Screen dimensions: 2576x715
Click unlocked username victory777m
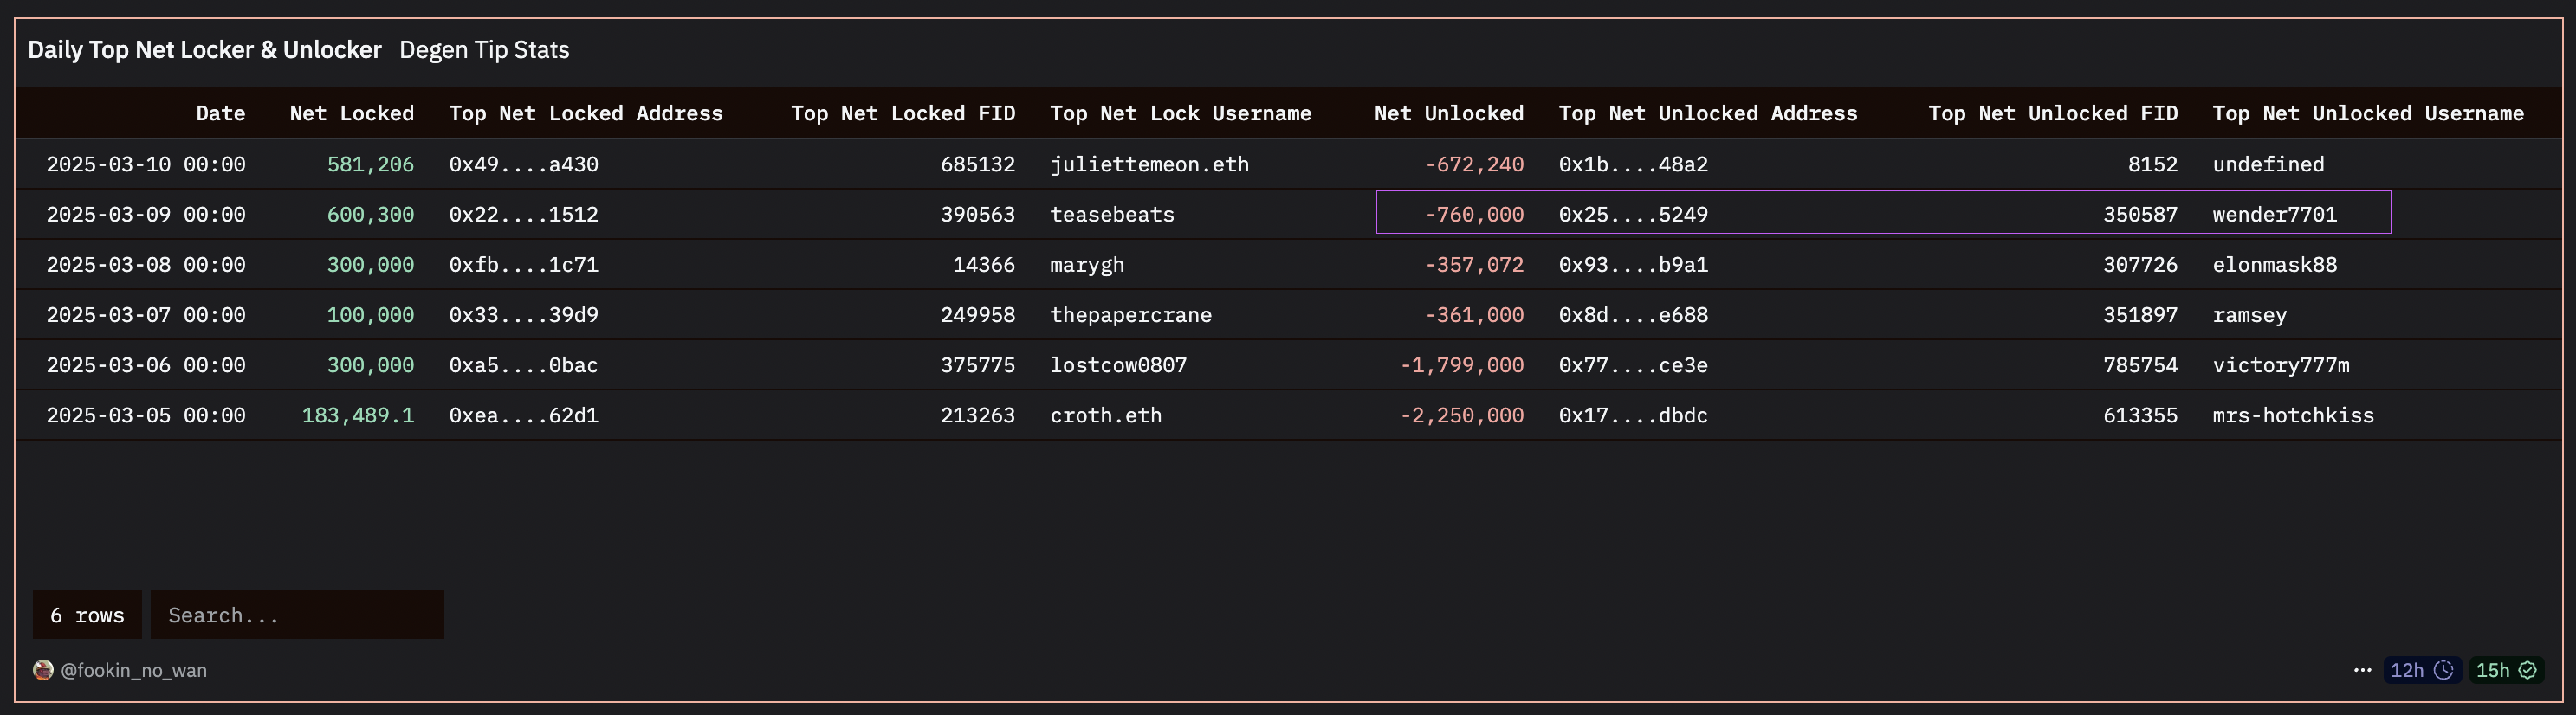pyautogui.click(x=2281, y=365)
